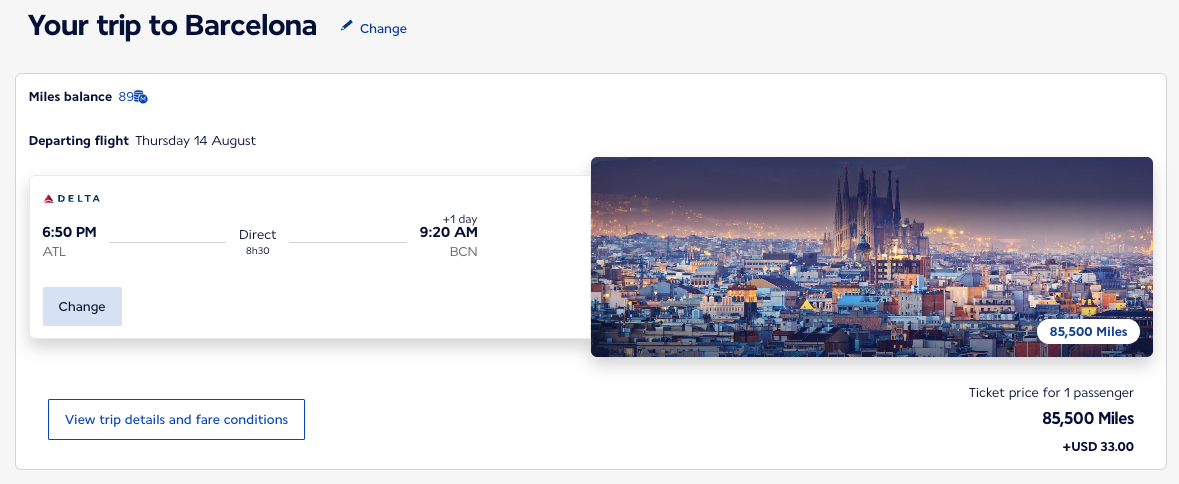This screenshot has width=1179, height=484.
Task: Click the 9:20 AM arrival time
Action: pos(448,232)
